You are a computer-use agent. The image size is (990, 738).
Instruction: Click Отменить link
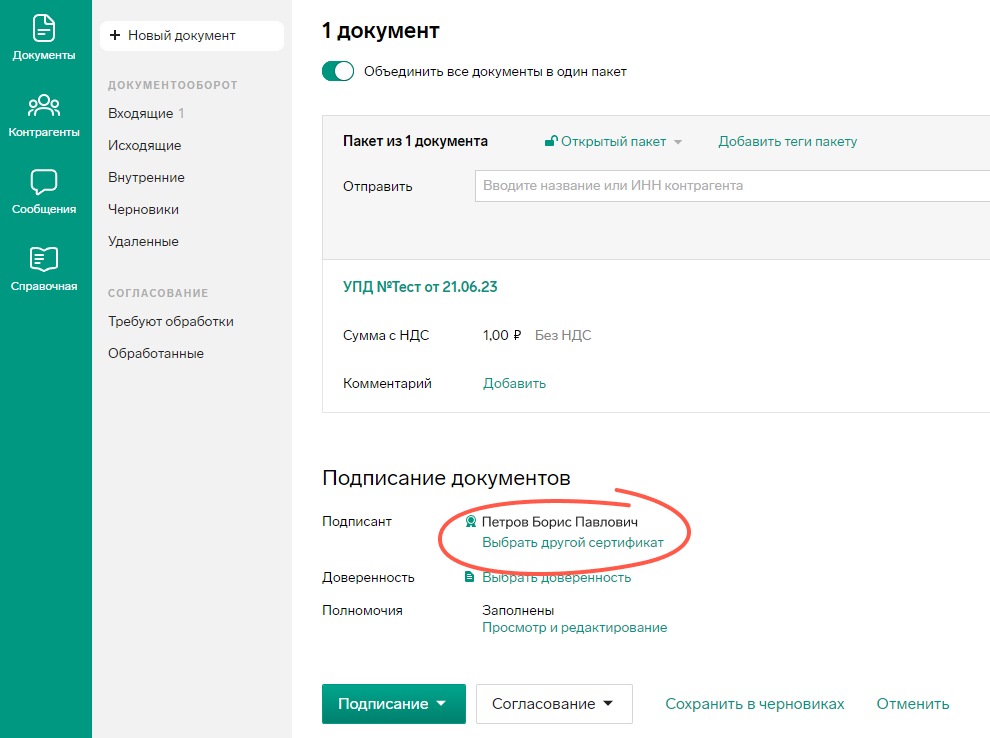tap(912, 704)
